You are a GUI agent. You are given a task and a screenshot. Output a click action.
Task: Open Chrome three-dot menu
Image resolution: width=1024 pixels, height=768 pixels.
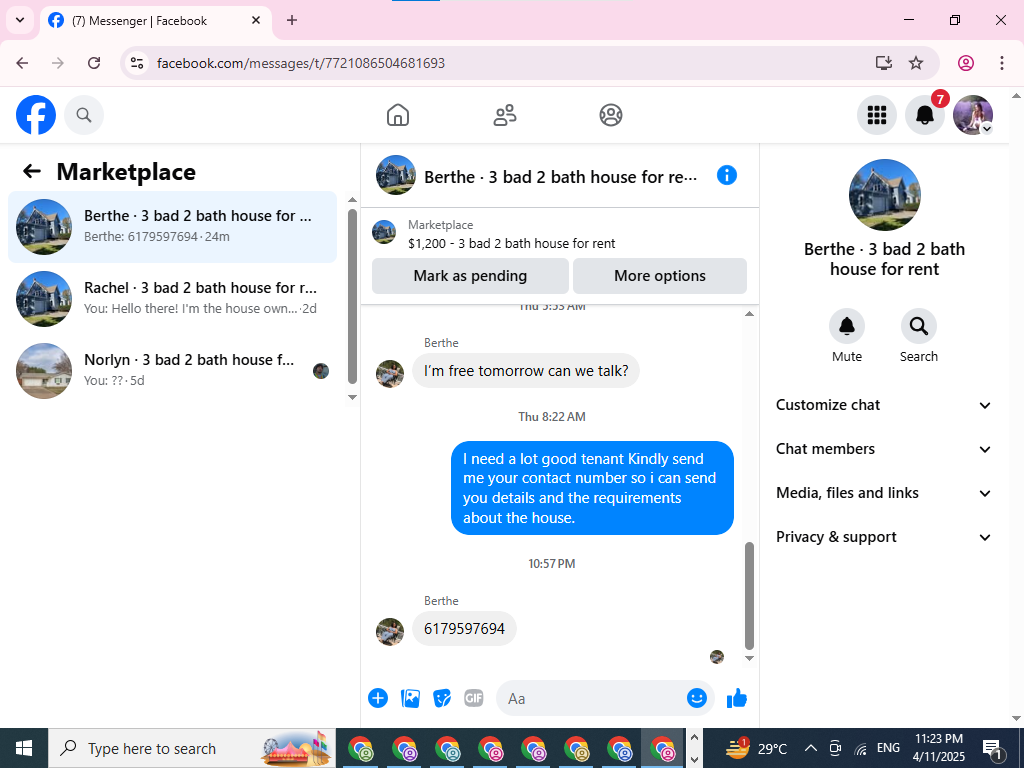click(x=1002, y=63)
